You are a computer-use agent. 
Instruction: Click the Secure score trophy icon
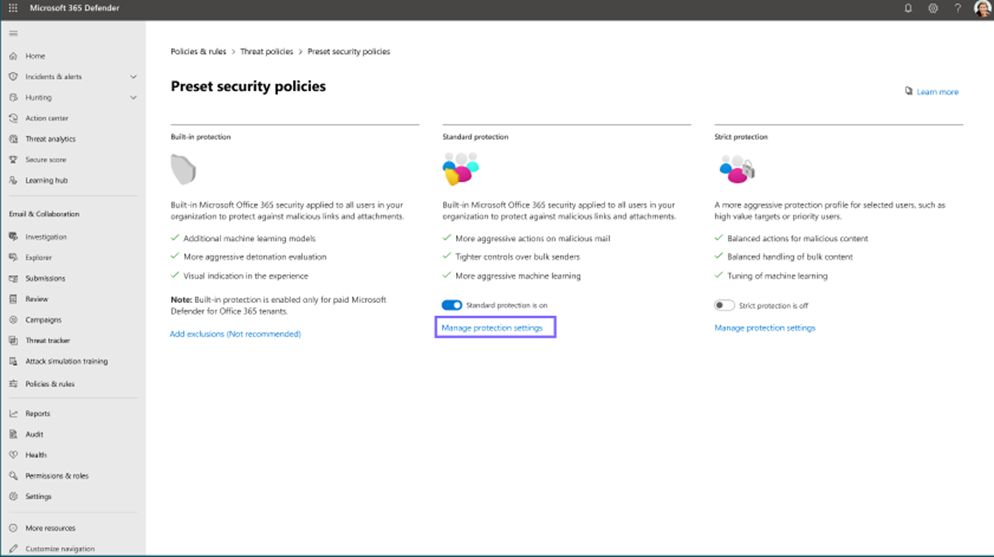tap(13, 160)
